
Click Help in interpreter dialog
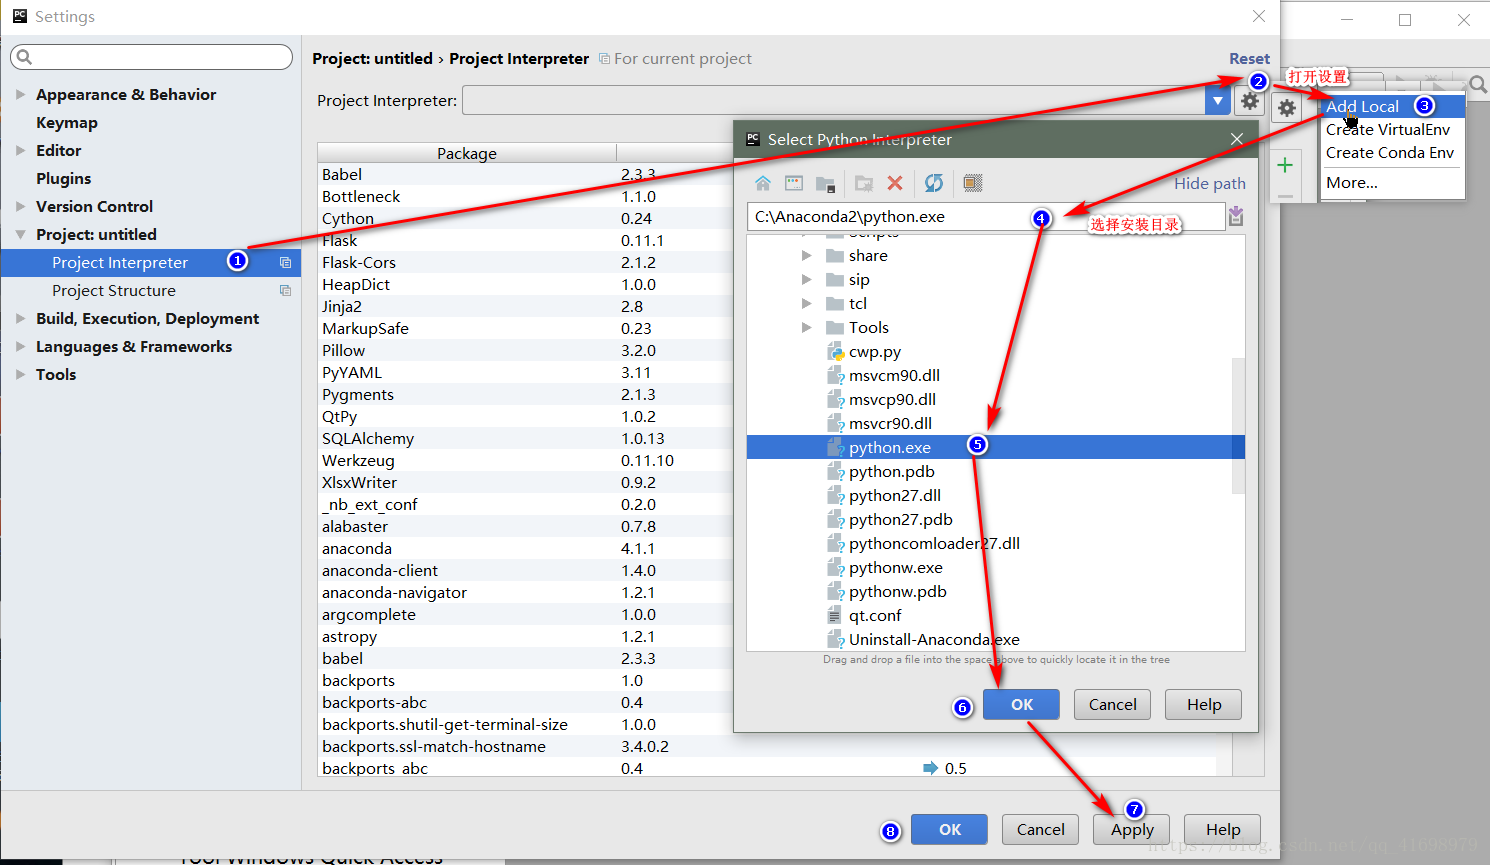[x=1204, y=704]
